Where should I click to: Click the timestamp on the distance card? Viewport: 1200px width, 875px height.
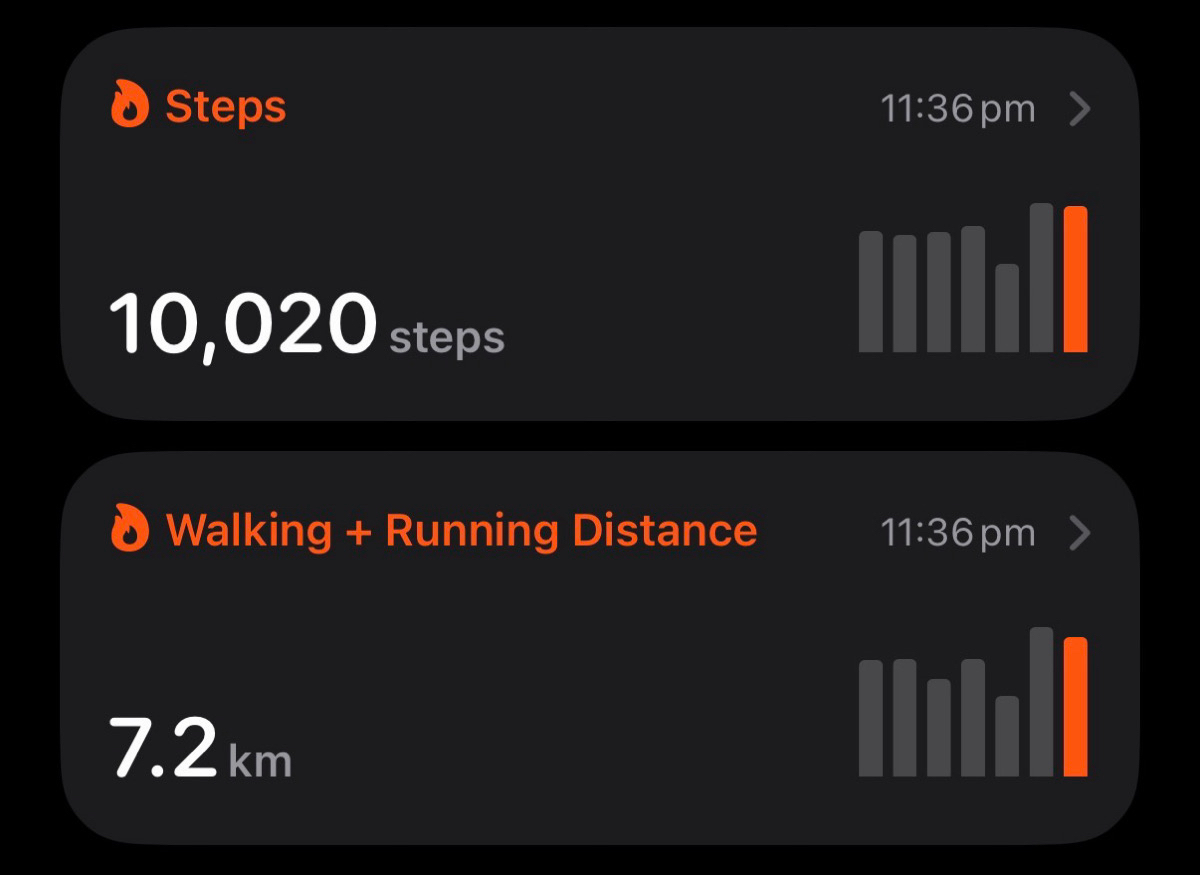(957, 532)
